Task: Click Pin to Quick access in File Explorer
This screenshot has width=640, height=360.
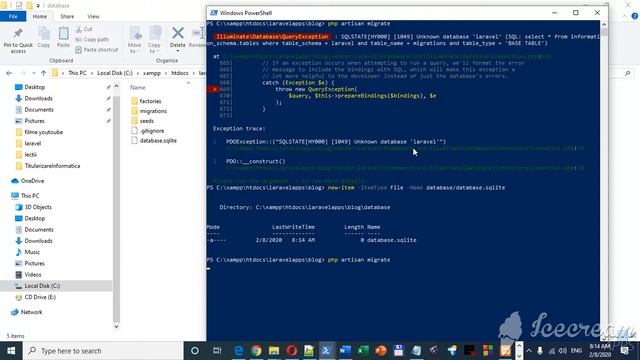Action: point(18,40)
